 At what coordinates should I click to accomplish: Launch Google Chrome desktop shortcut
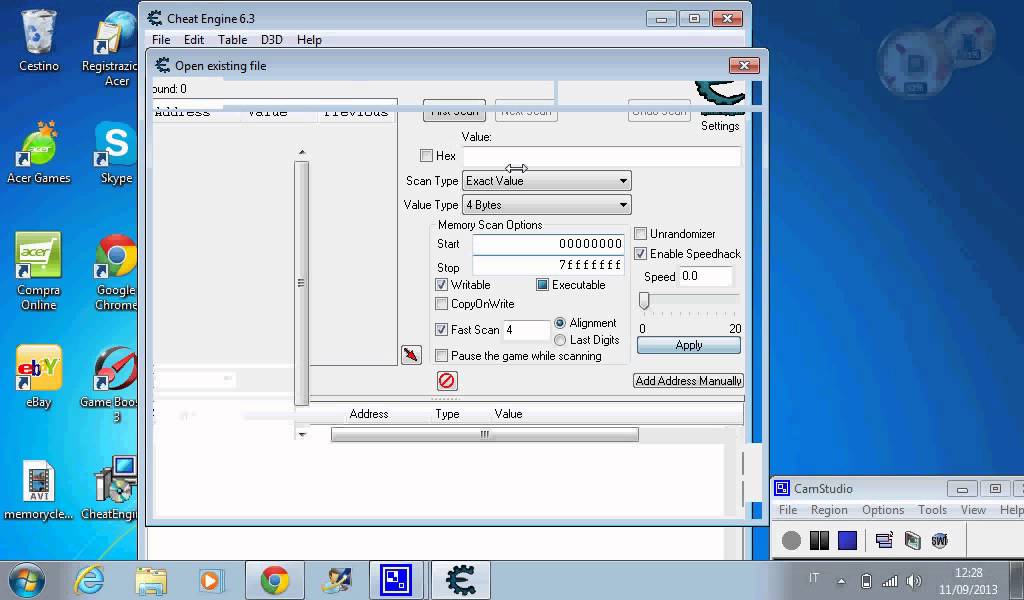116,271
